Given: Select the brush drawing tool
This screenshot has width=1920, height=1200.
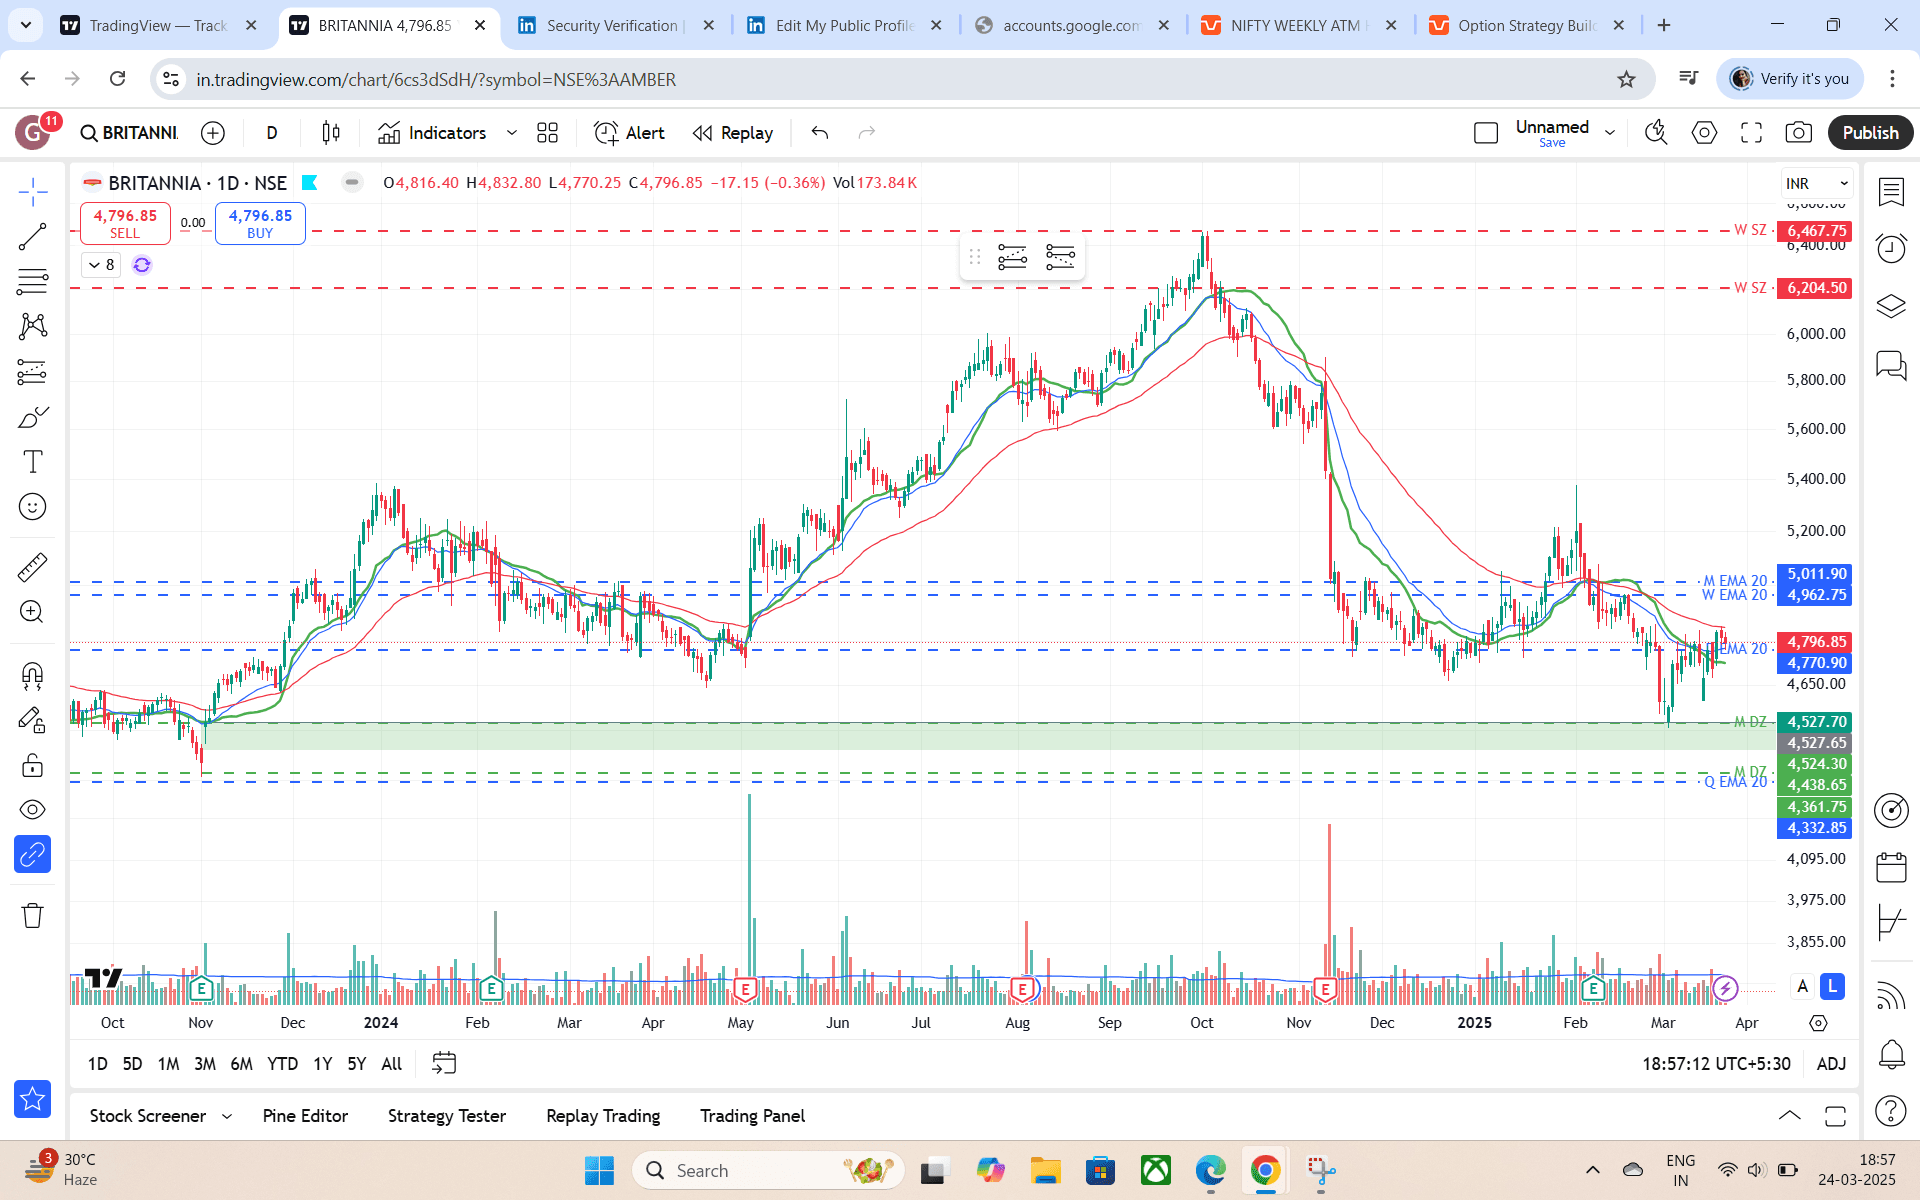Looking at the screenshot, I should pos(33,417).
